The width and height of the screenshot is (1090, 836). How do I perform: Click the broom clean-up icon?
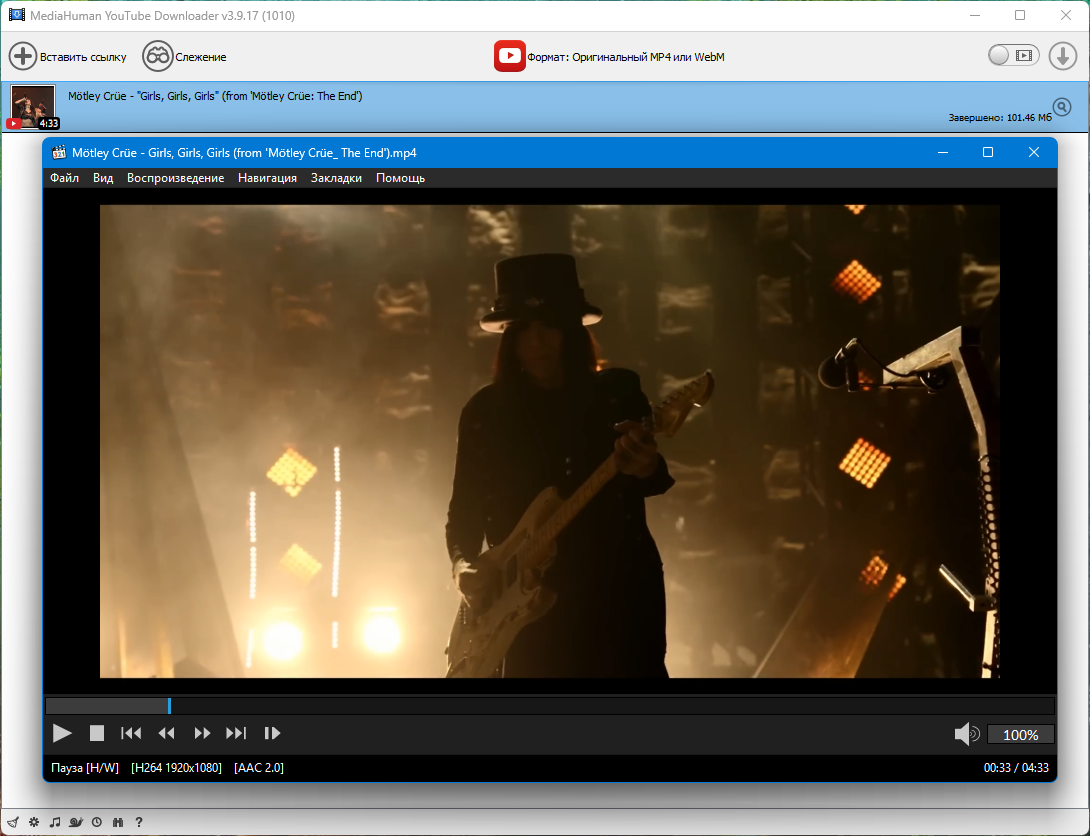point(12,822)
